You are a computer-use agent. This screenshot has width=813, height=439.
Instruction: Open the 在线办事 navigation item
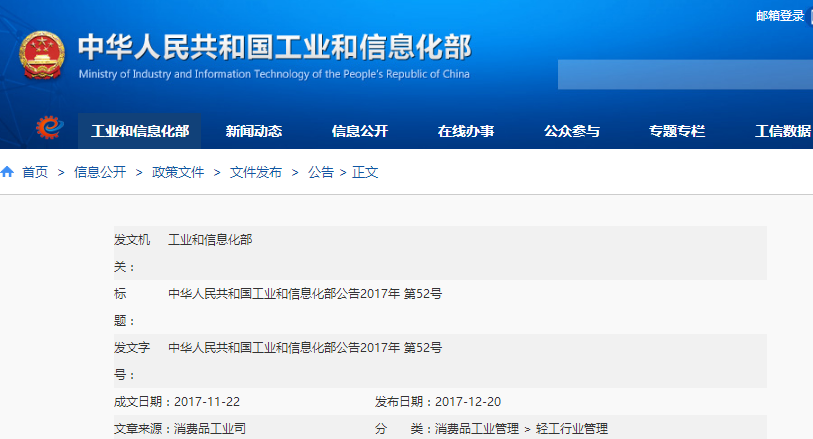(466, 131)
